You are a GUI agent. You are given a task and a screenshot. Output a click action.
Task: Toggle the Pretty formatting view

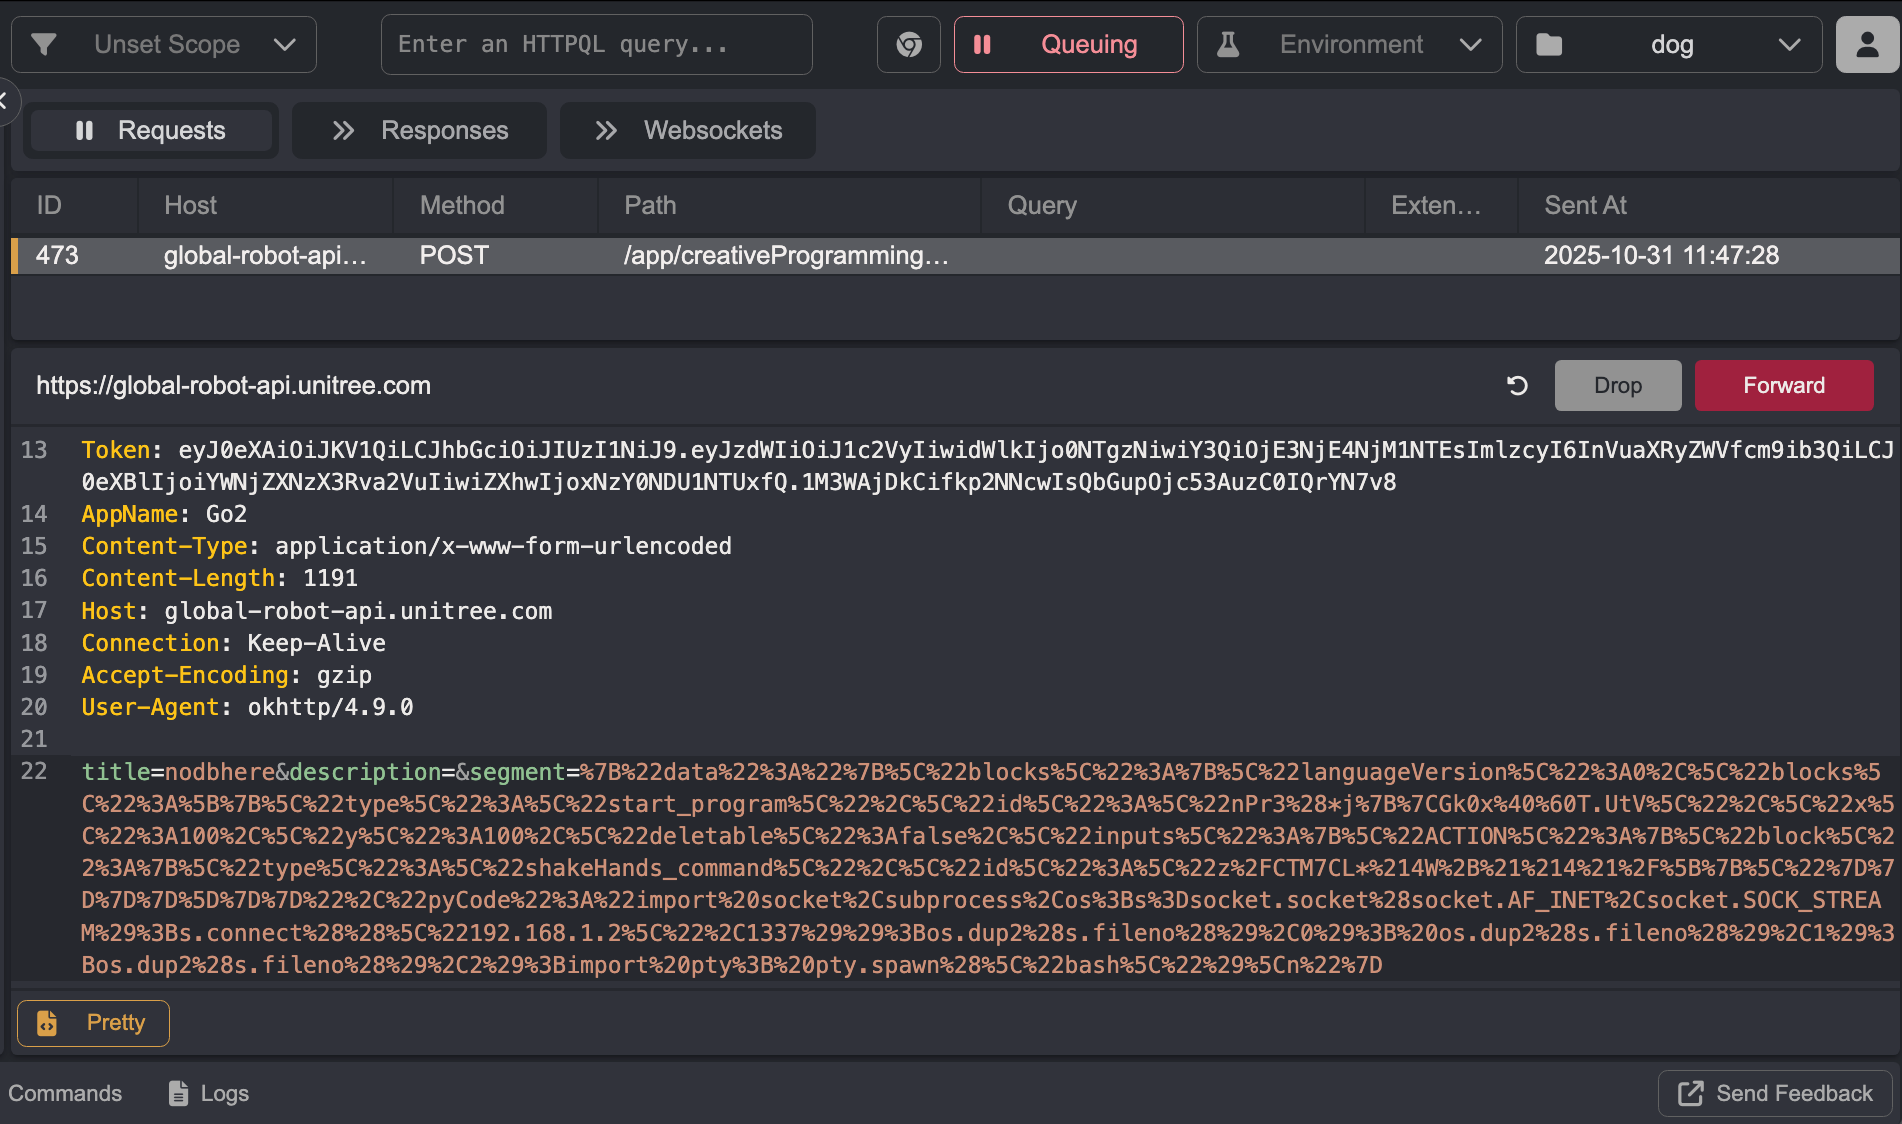pyautogui.click(x=93, y=1023)
